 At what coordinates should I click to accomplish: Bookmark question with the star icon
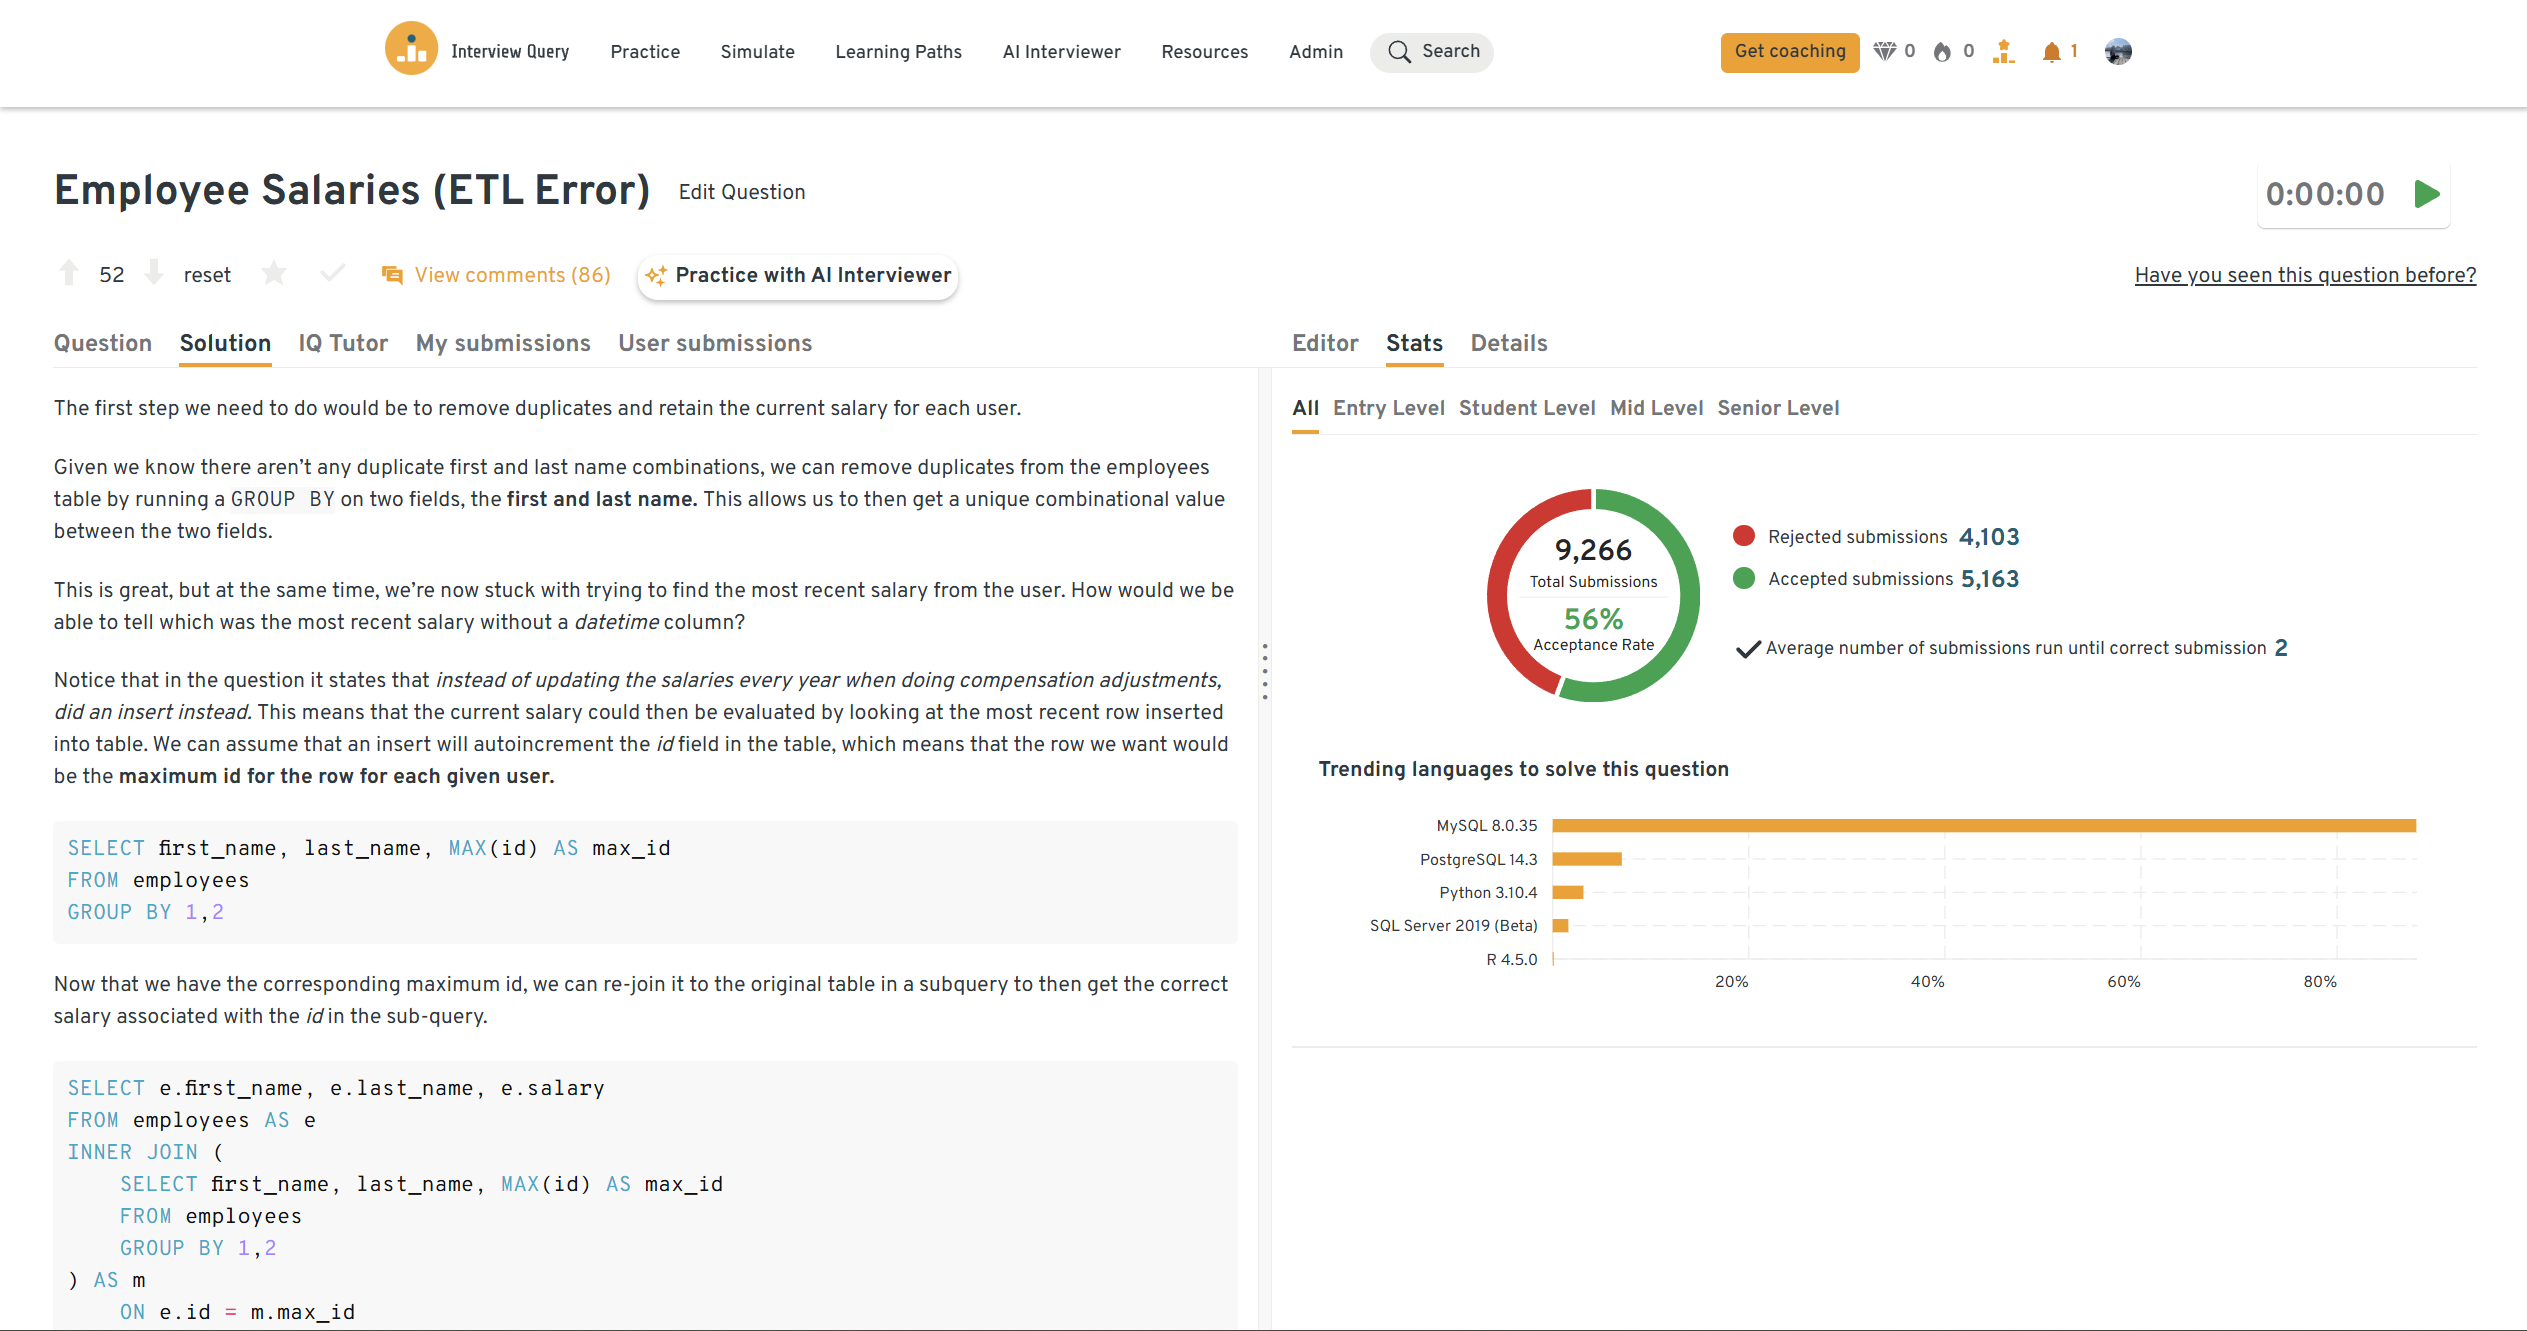(274, 274)
